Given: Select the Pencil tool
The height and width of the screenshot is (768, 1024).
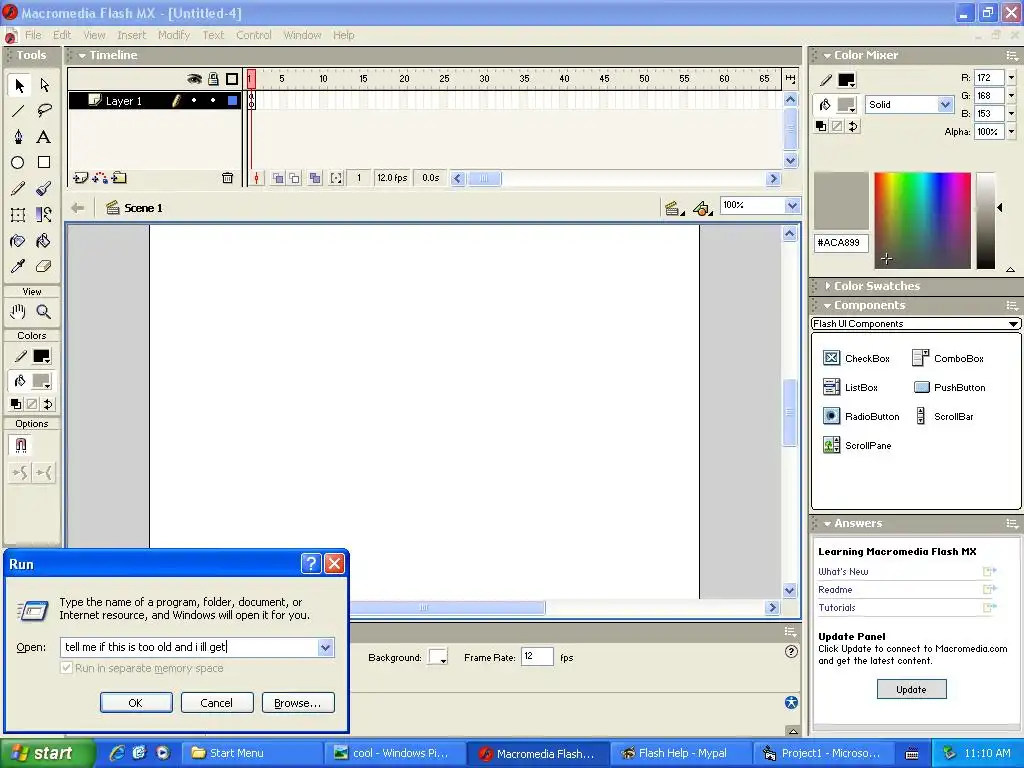Looking at the screenshot, I should click(18, 189).
